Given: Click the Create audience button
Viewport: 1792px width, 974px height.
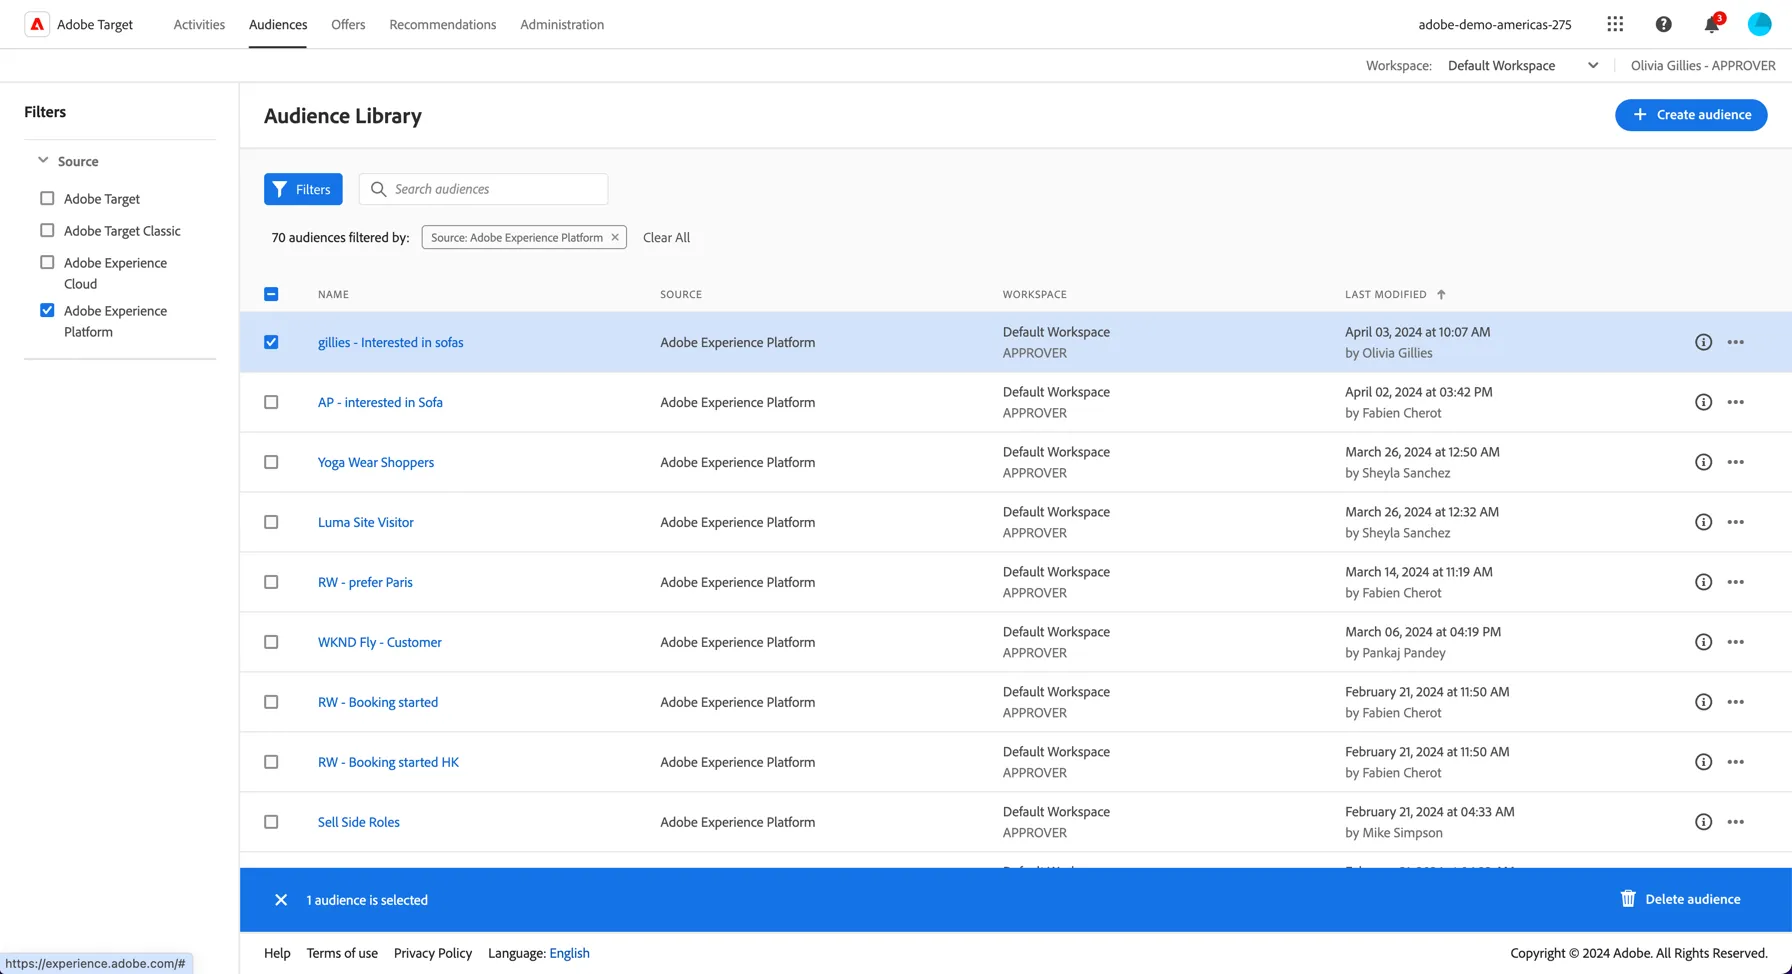Looking at the screenshot, I should pyautogui.click(x=1691, y=115).
